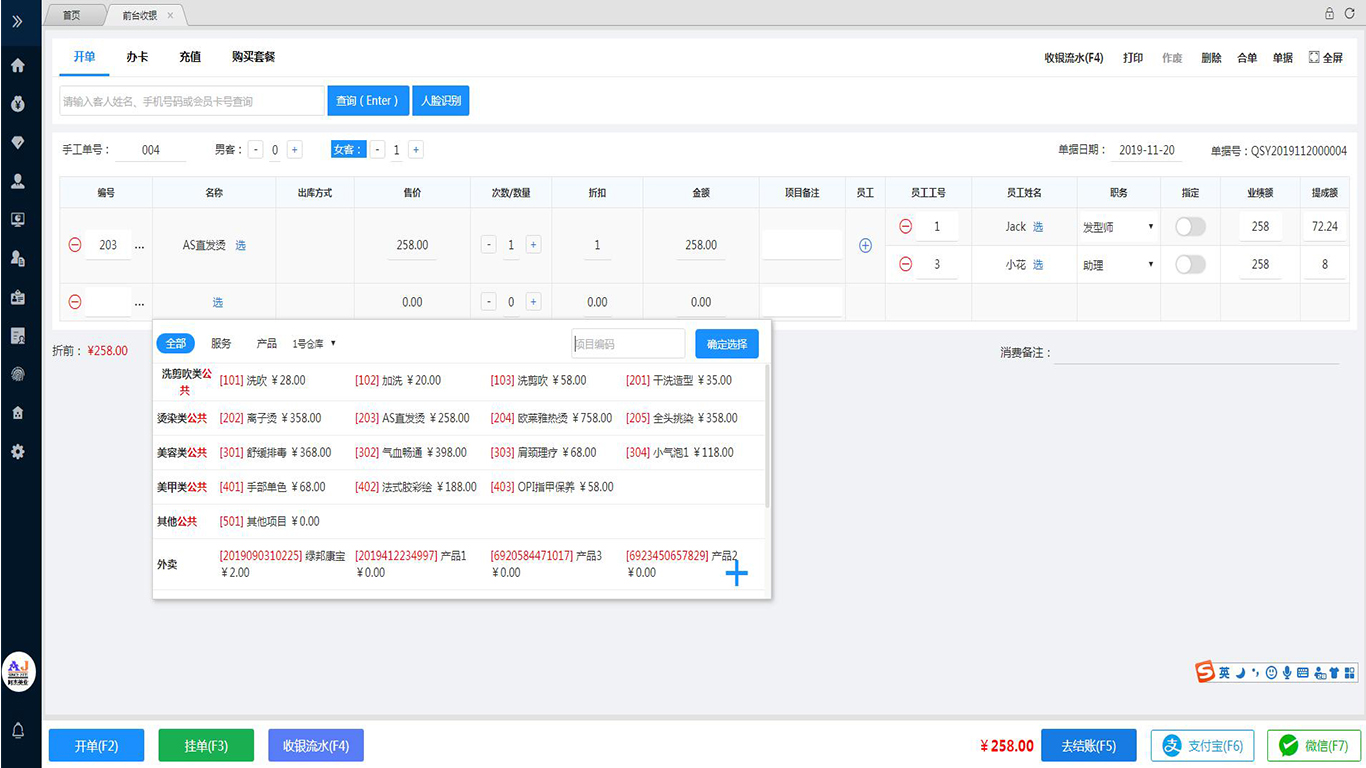The height and width of the screenshot is (768, 1366).
Task: Click the 确定选择 button
Action: click(x=727, y=344)
